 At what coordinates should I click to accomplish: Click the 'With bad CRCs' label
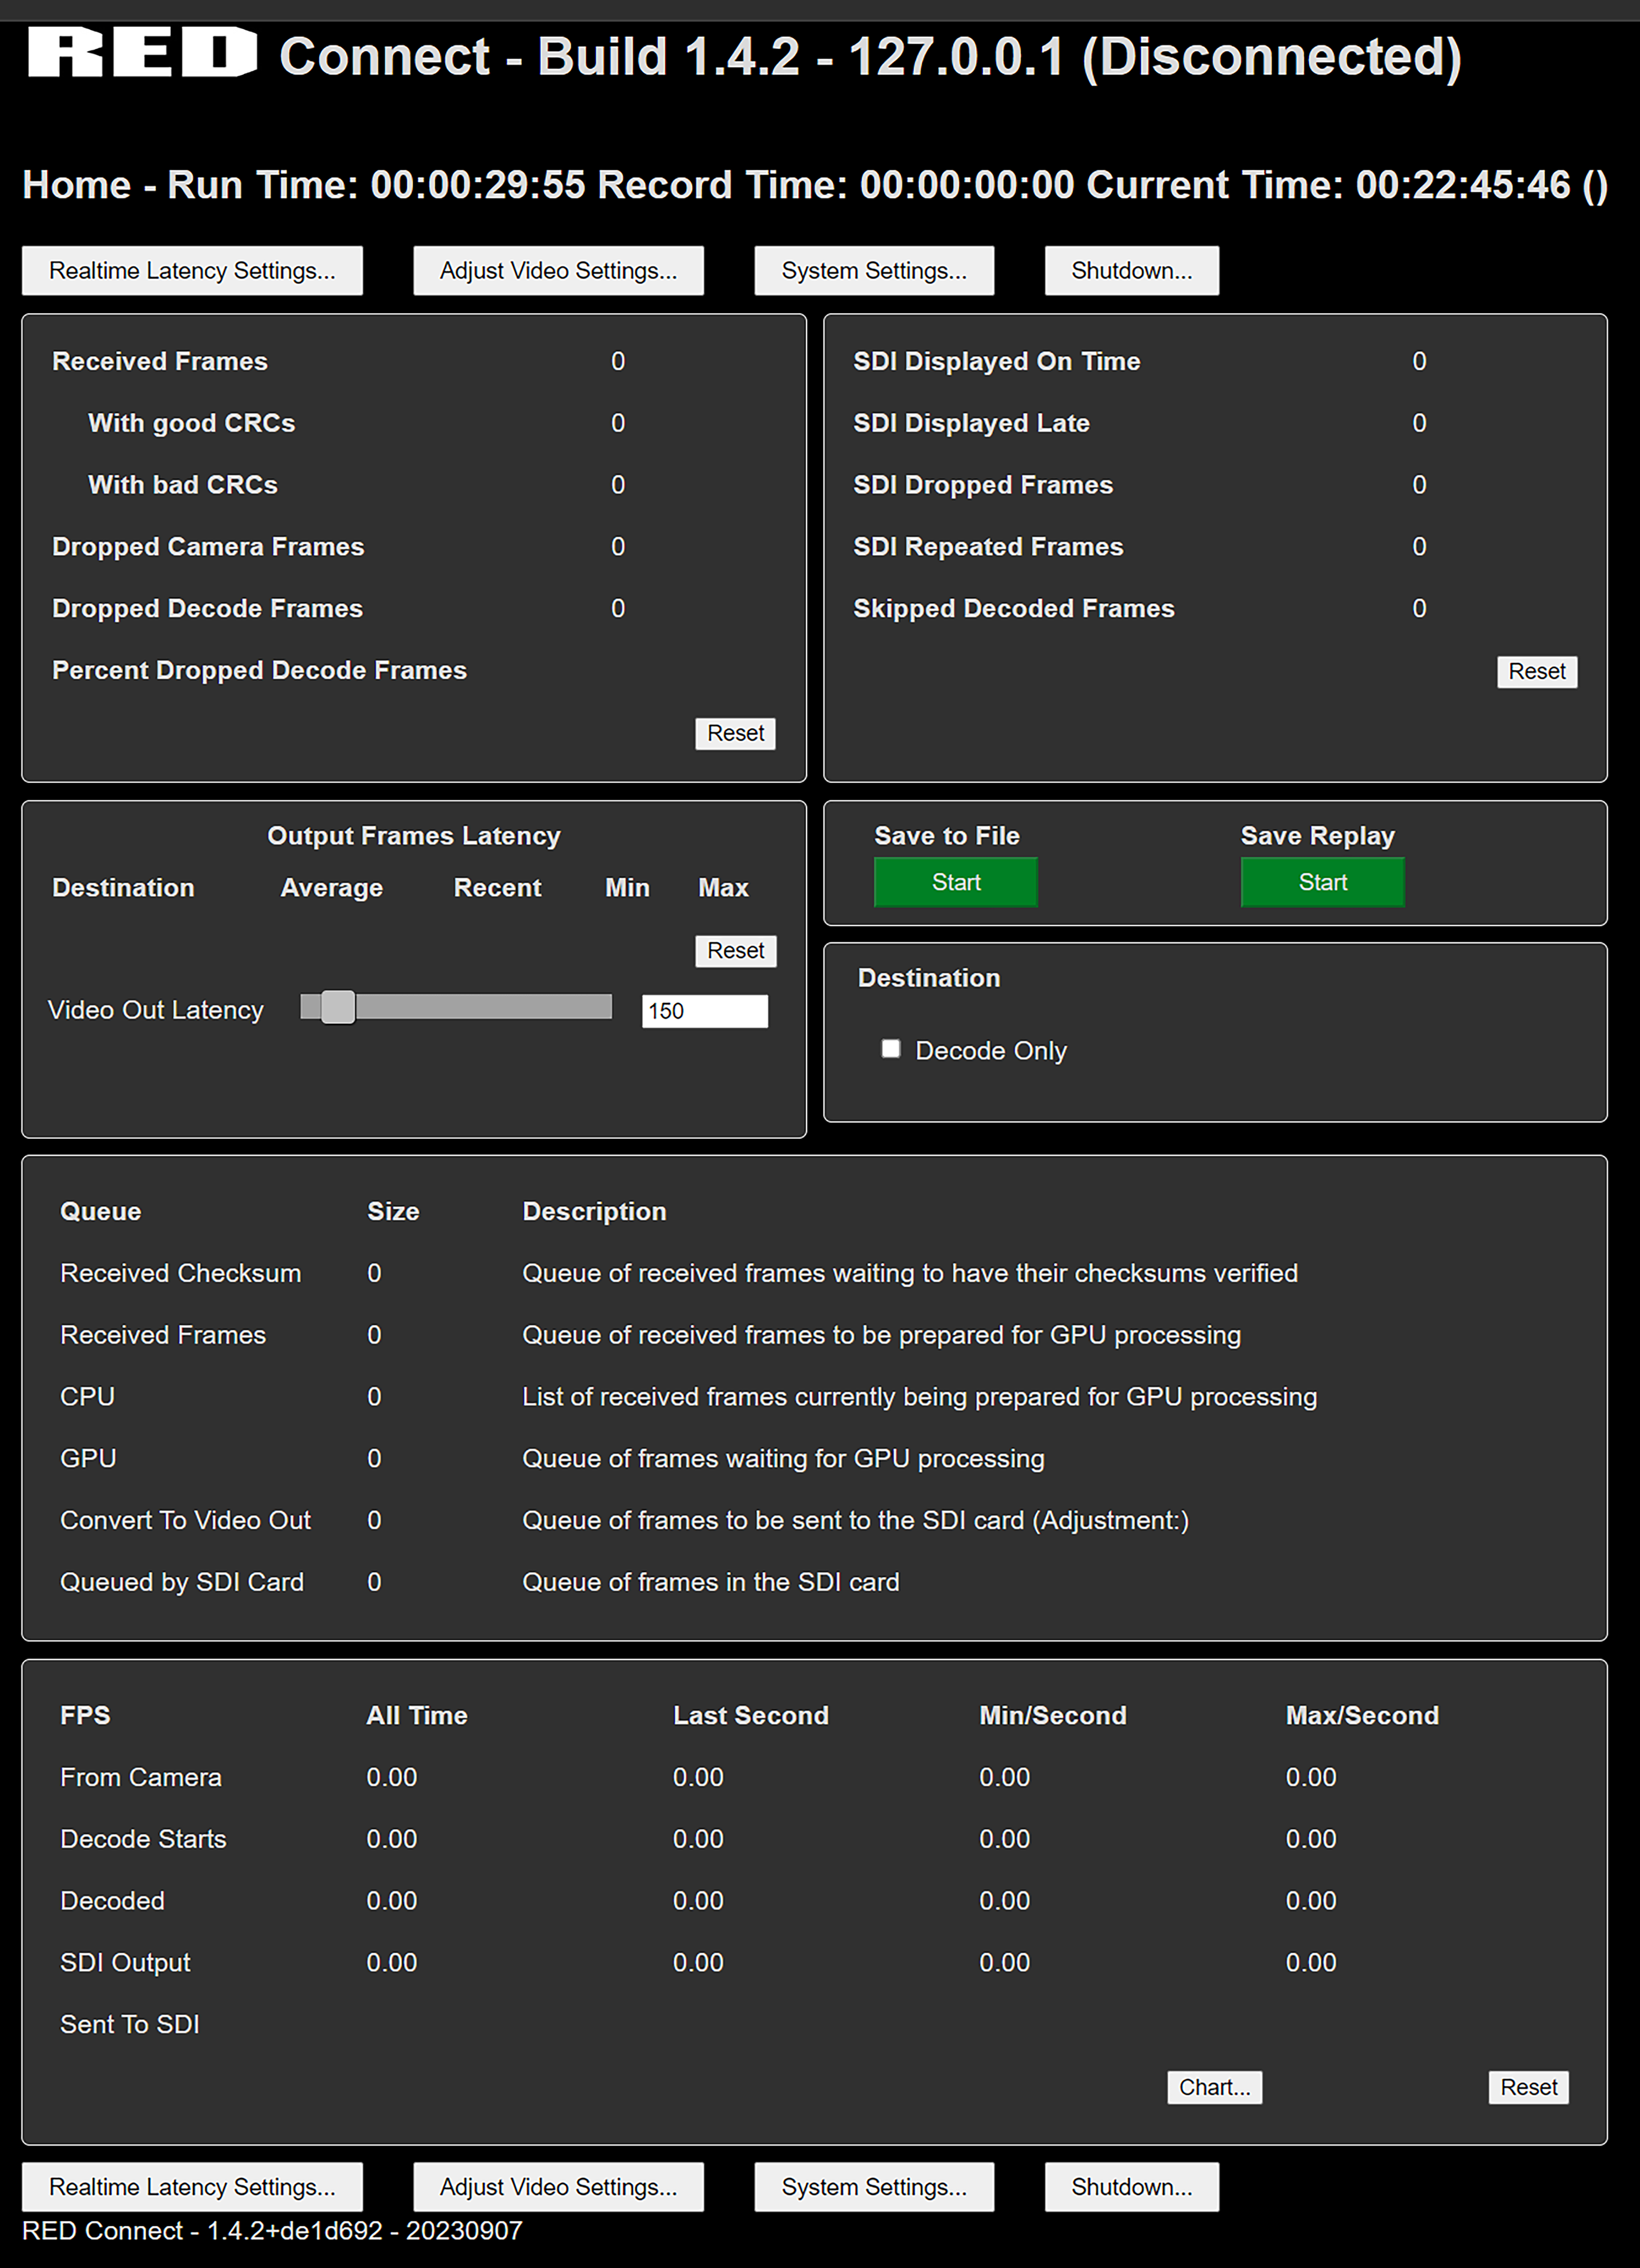[x=183, y=485]
